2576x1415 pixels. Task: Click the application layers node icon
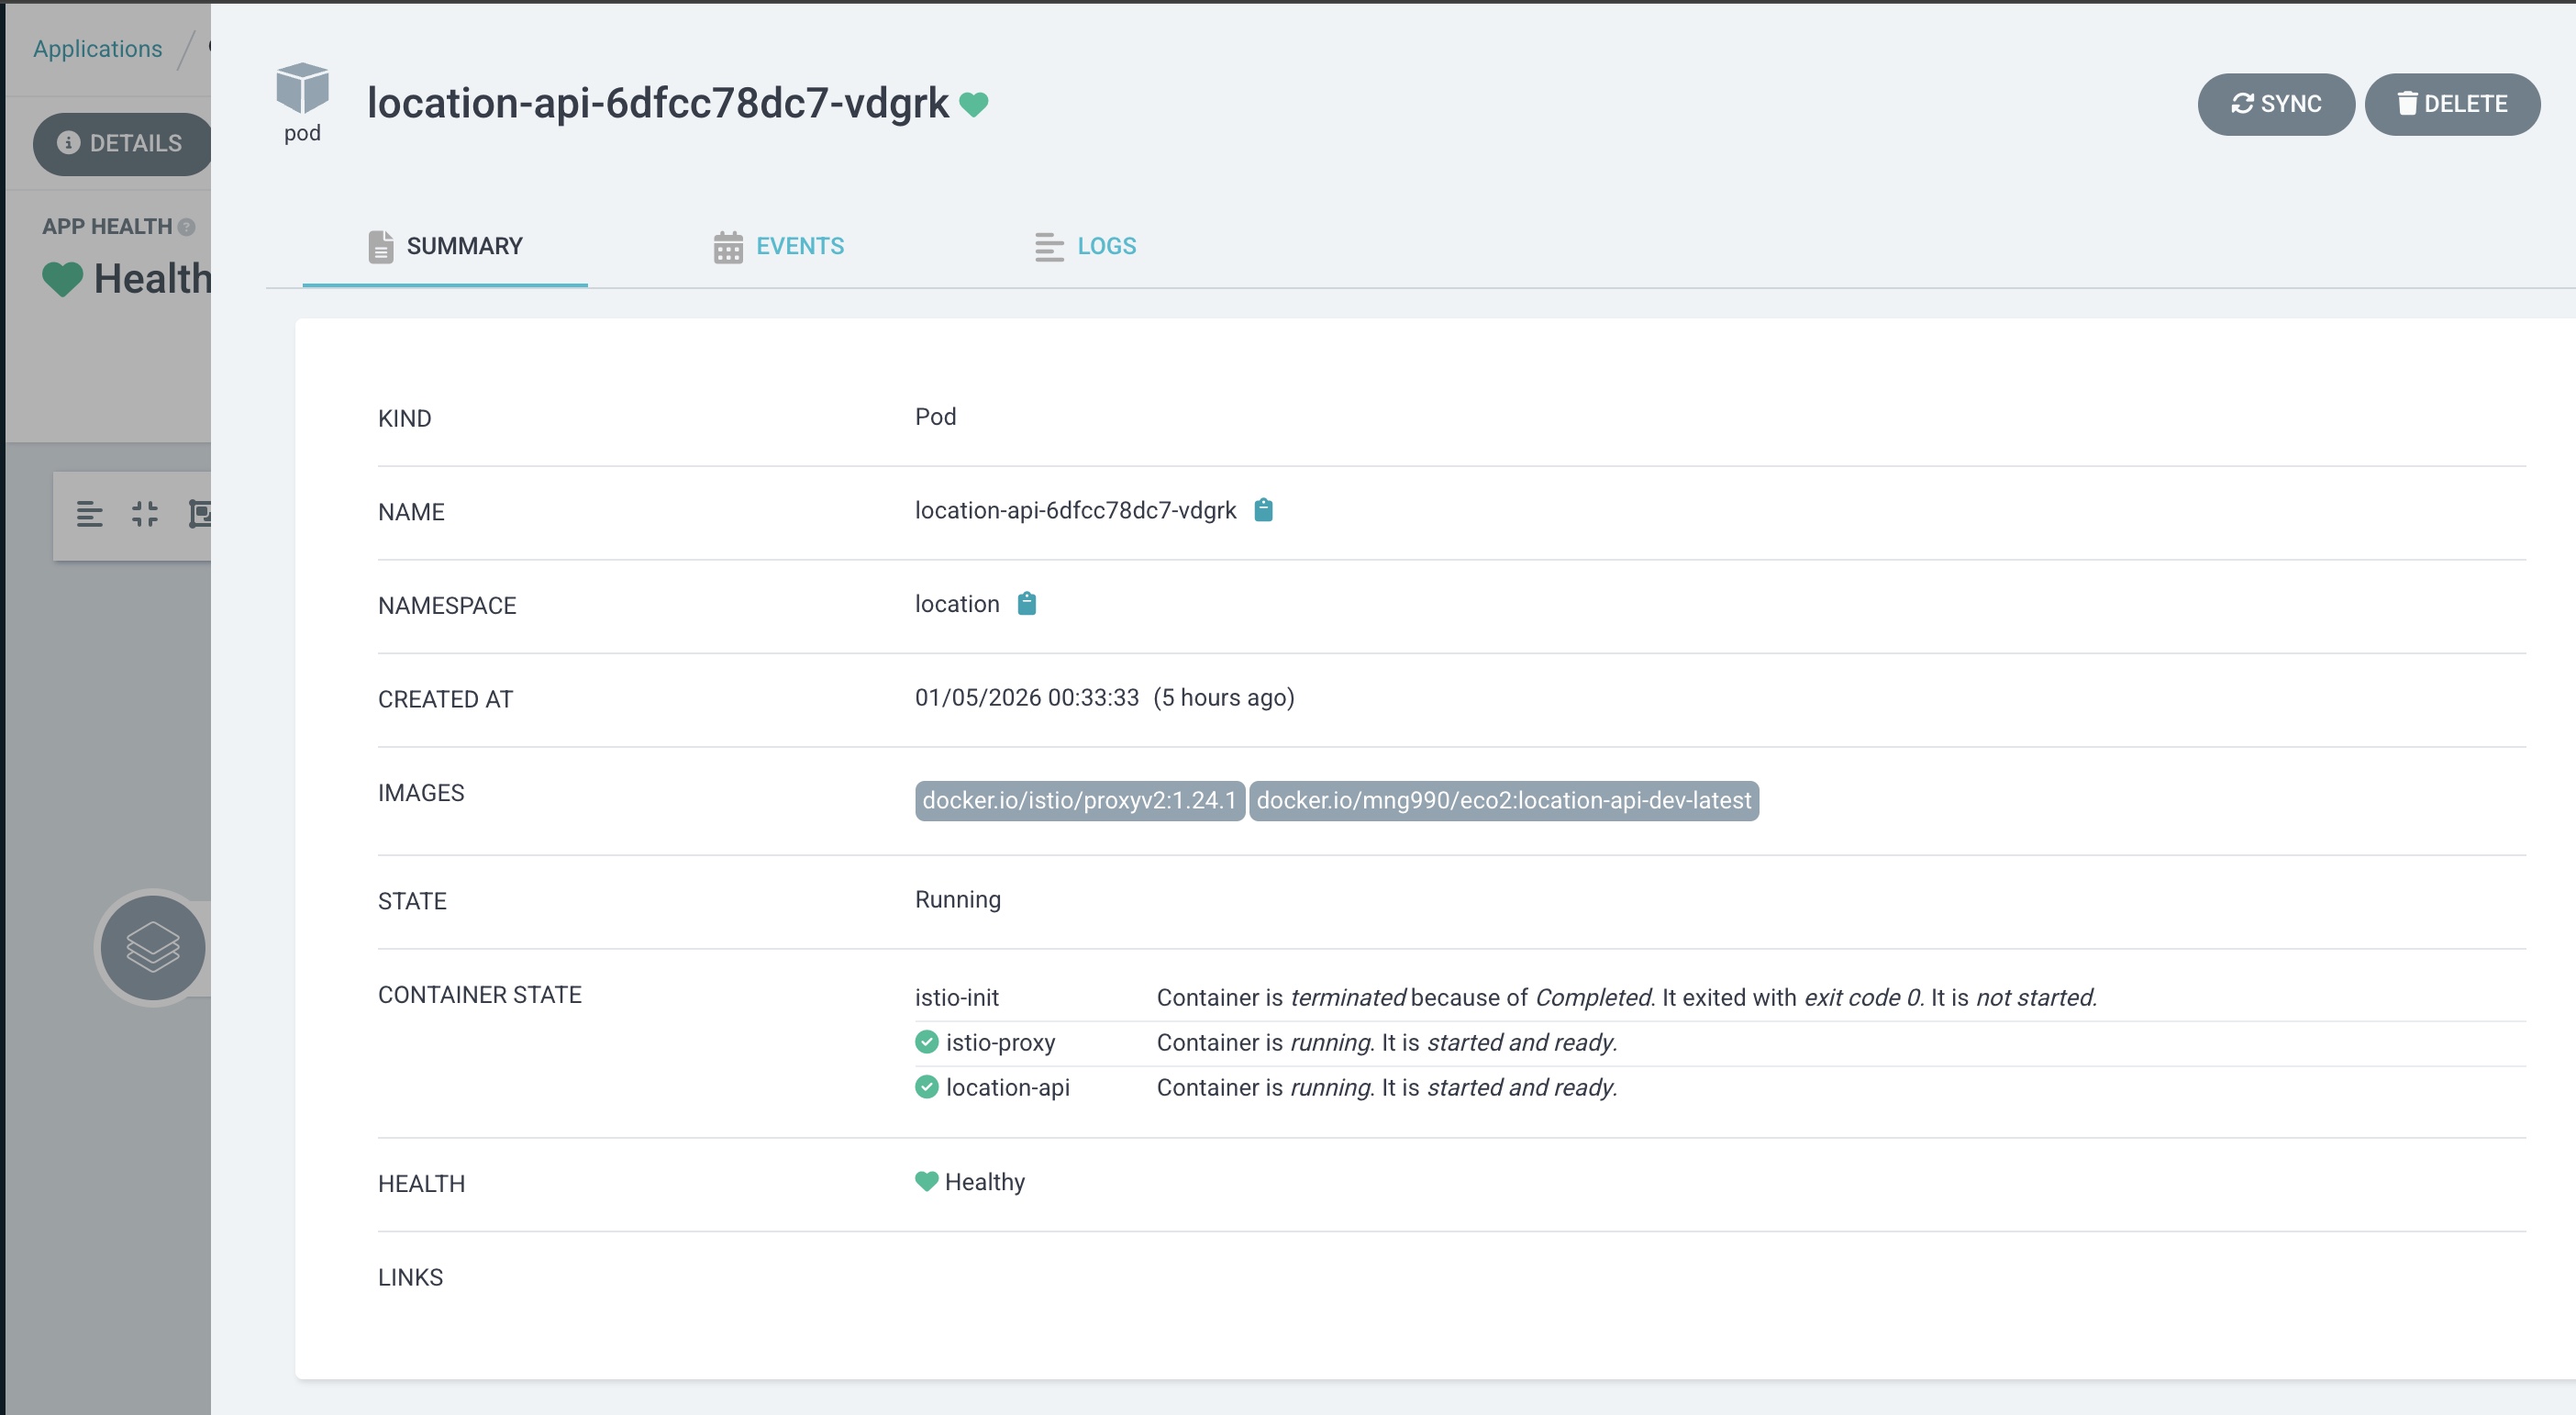[153, 947]
